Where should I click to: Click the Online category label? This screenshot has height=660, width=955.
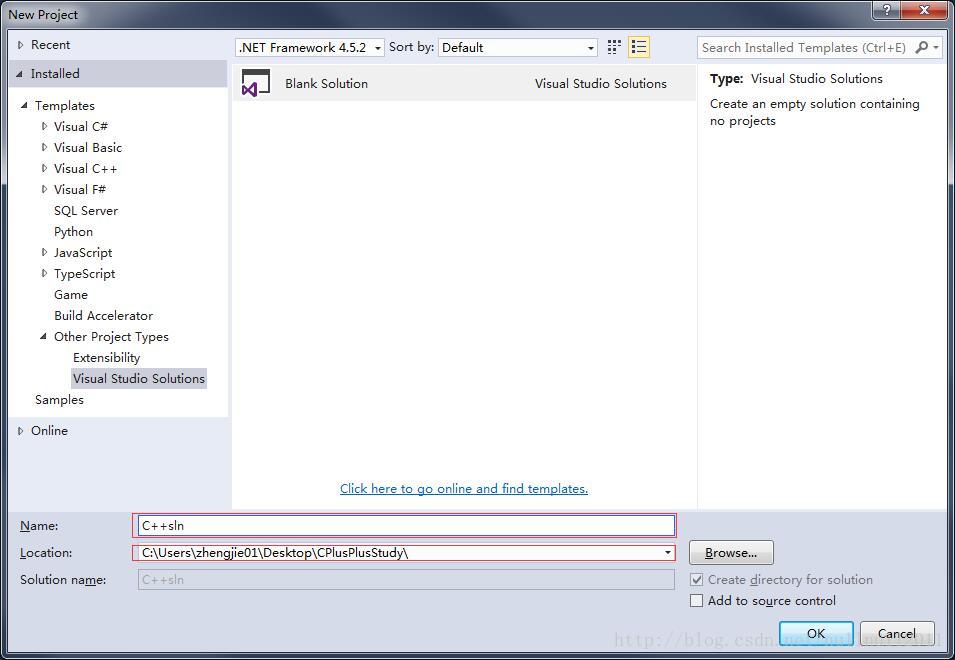49,430
